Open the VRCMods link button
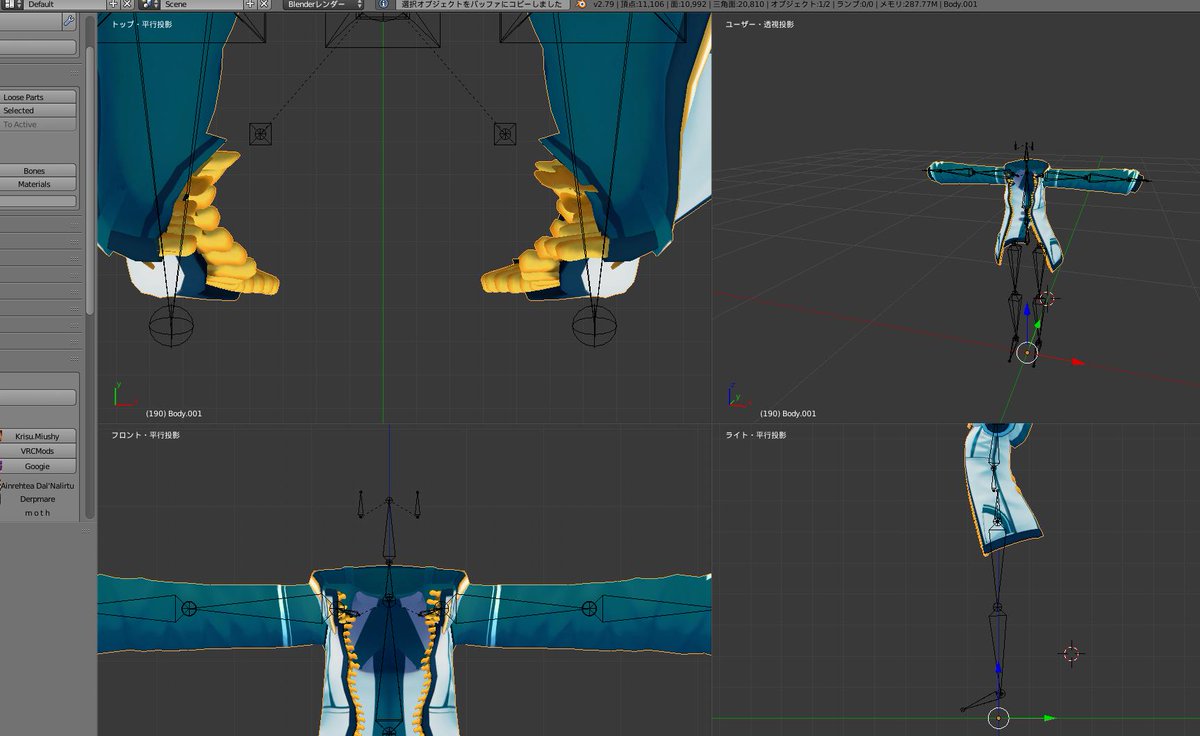This screenshot has width=1200, height=736. pyautogui.click(x=39, y=451)
